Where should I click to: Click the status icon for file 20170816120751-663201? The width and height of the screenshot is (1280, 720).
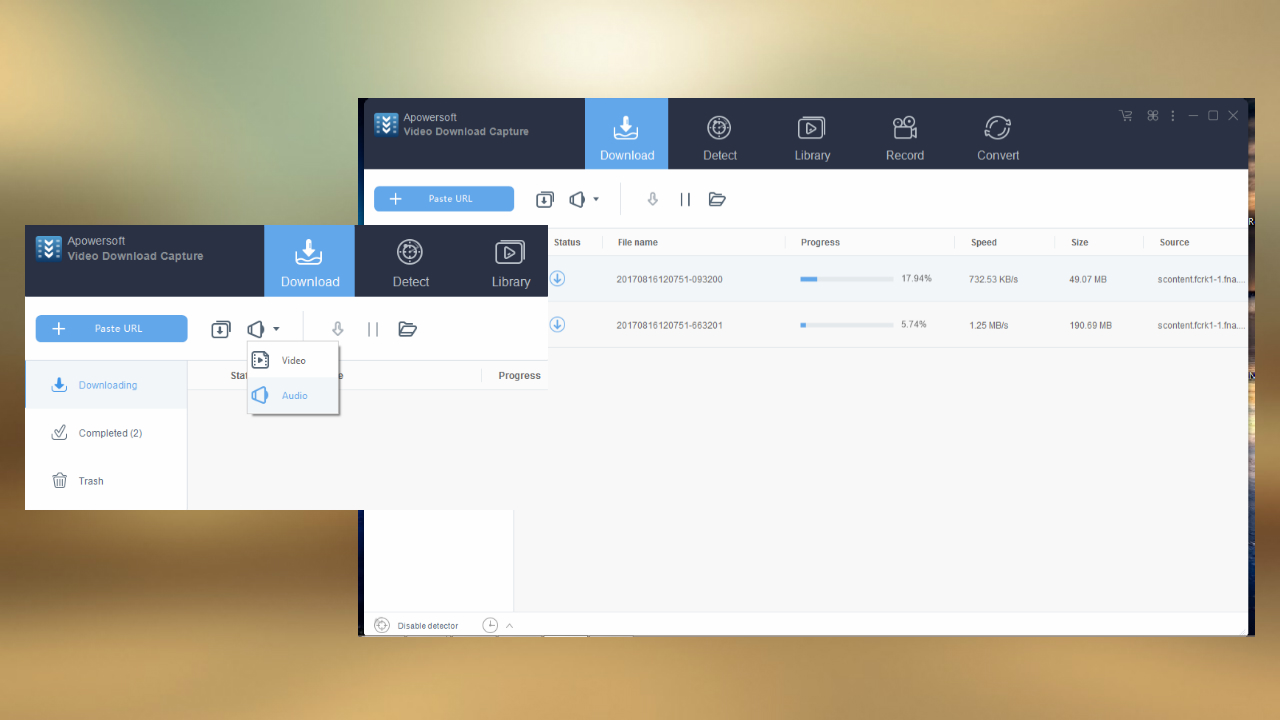click(557, 324)
